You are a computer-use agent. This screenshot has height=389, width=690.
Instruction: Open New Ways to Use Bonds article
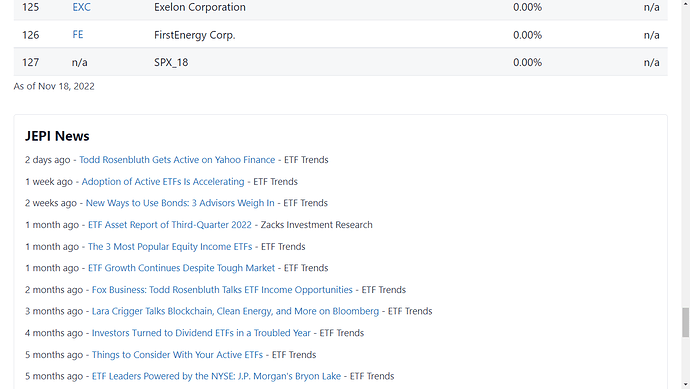180,203
